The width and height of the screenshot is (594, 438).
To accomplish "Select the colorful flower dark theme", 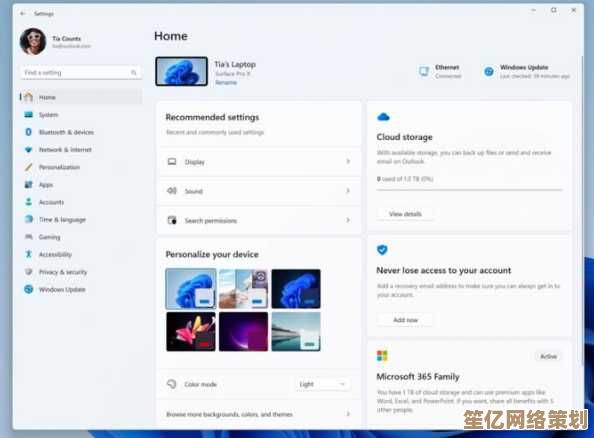I will coord(191,332).
